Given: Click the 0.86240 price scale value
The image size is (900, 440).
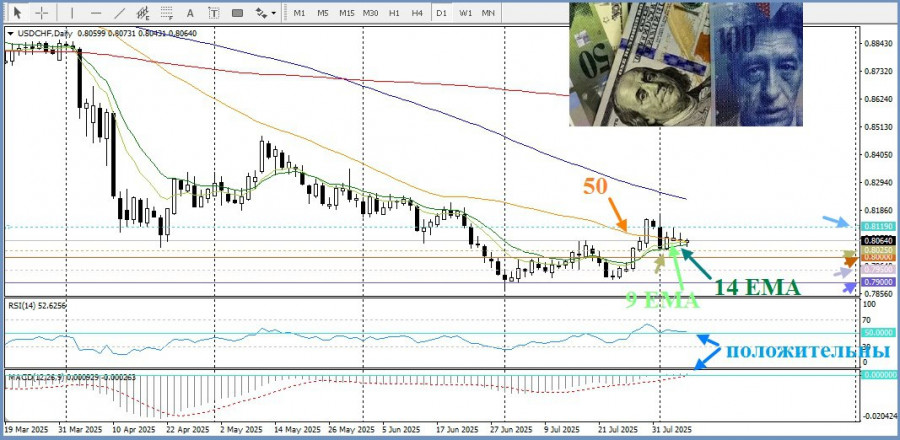Looking at the screenshot, I should point(879,100).
